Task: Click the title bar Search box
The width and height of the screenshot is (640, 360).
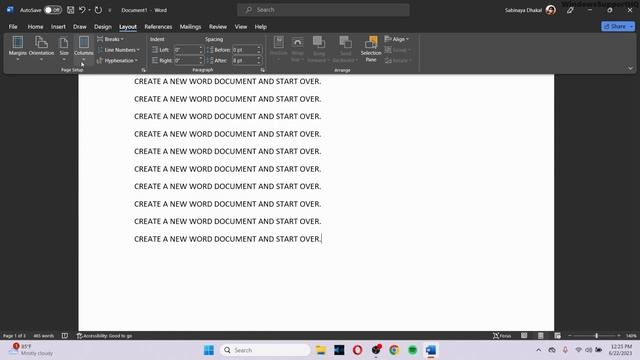Action: pos(323,10)
